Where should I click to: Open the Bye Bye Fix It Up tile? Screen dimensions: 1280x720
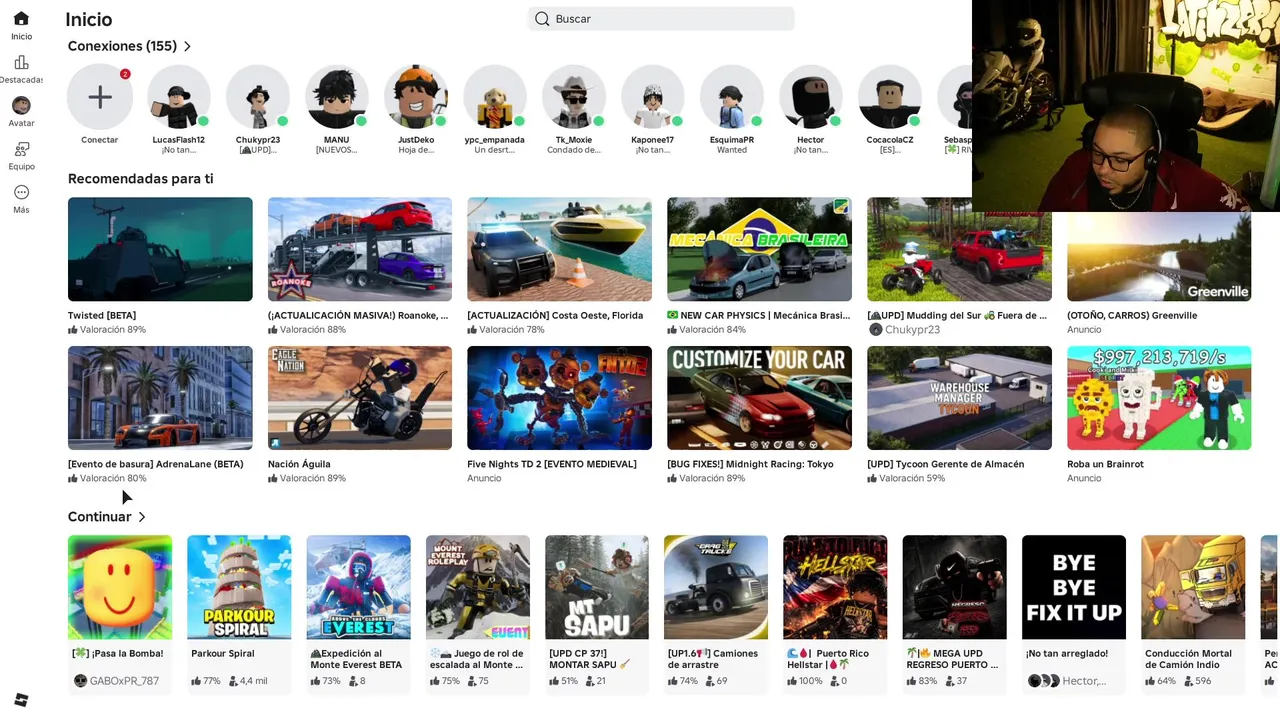[x=1074, y=587]
